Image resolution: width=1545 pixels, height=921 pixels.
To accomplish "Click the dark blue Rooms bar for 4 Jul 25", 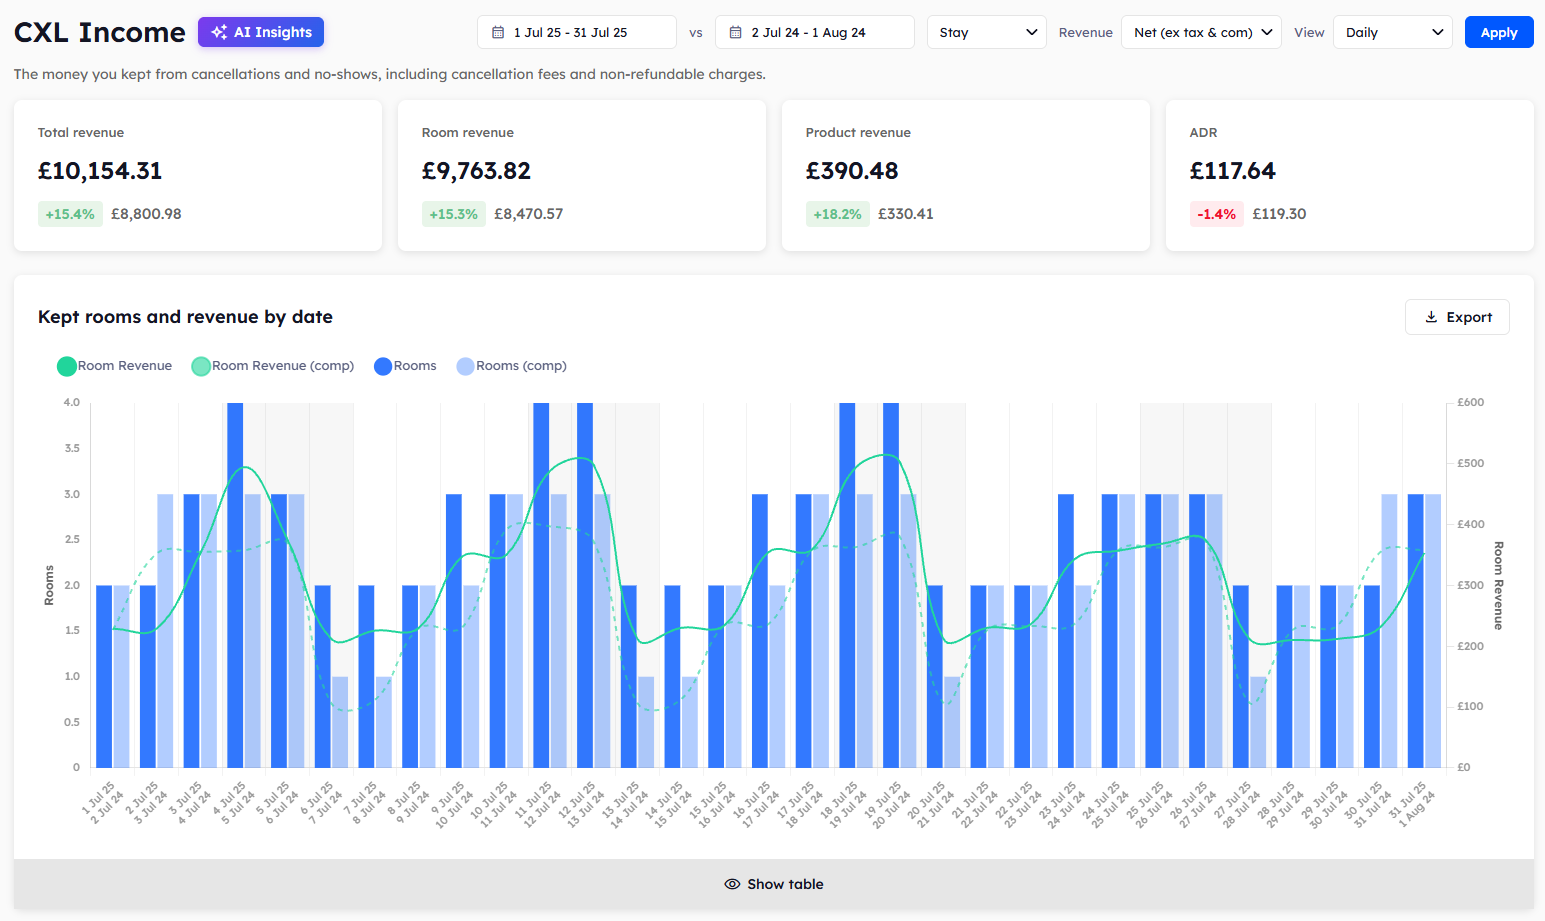I will coord(235,585).
